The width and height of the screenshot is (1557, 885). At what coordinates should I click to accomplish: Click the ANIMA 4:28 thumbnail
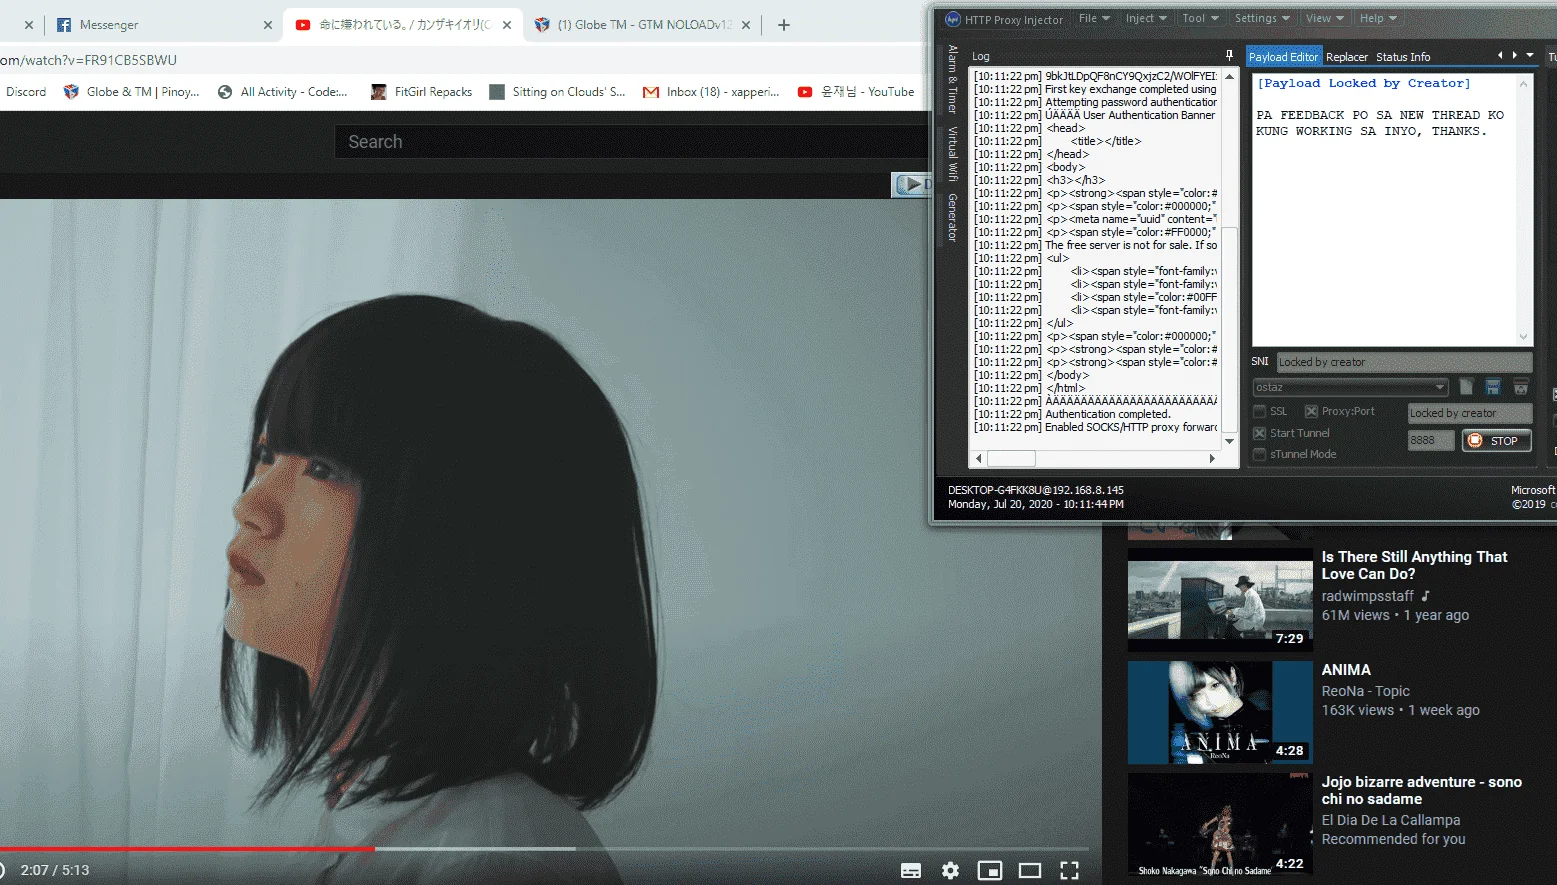pos(1220,712)
